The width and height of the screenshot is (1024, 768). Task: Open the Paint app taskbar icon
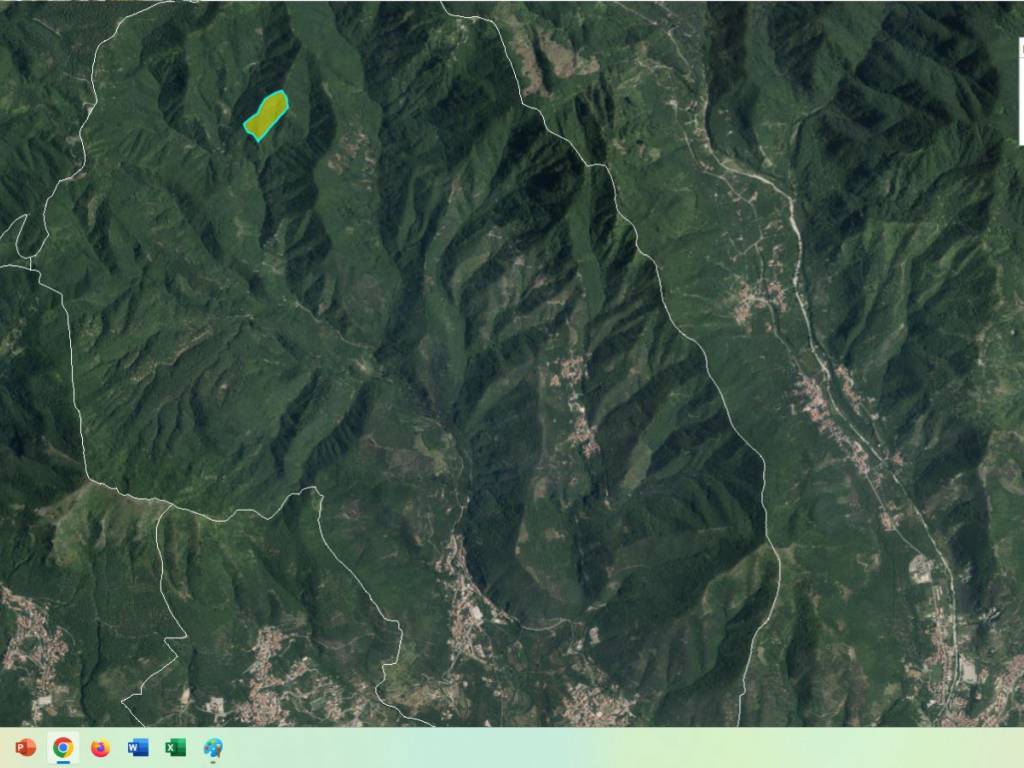[213, 748]
